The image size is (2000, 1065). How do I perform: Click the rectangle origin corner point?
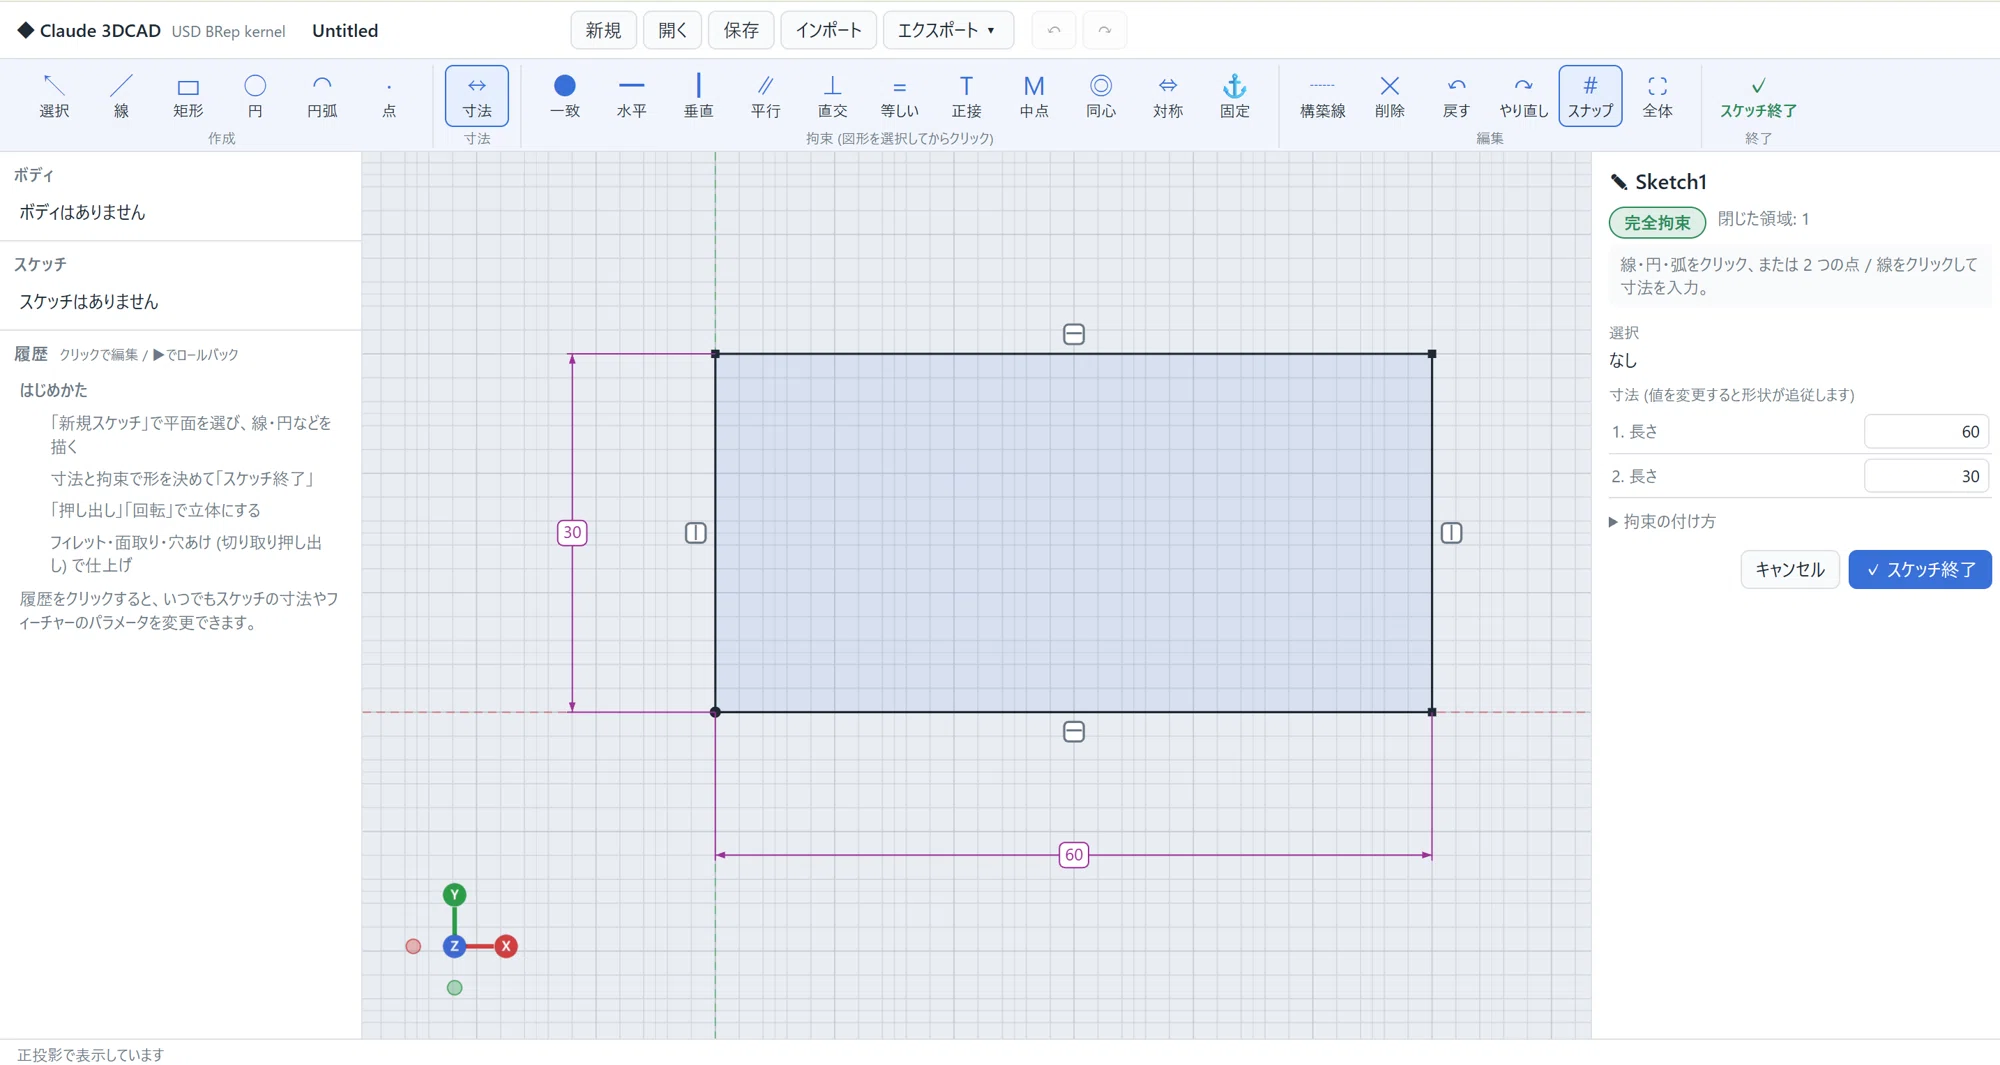[x=715, y=712]
